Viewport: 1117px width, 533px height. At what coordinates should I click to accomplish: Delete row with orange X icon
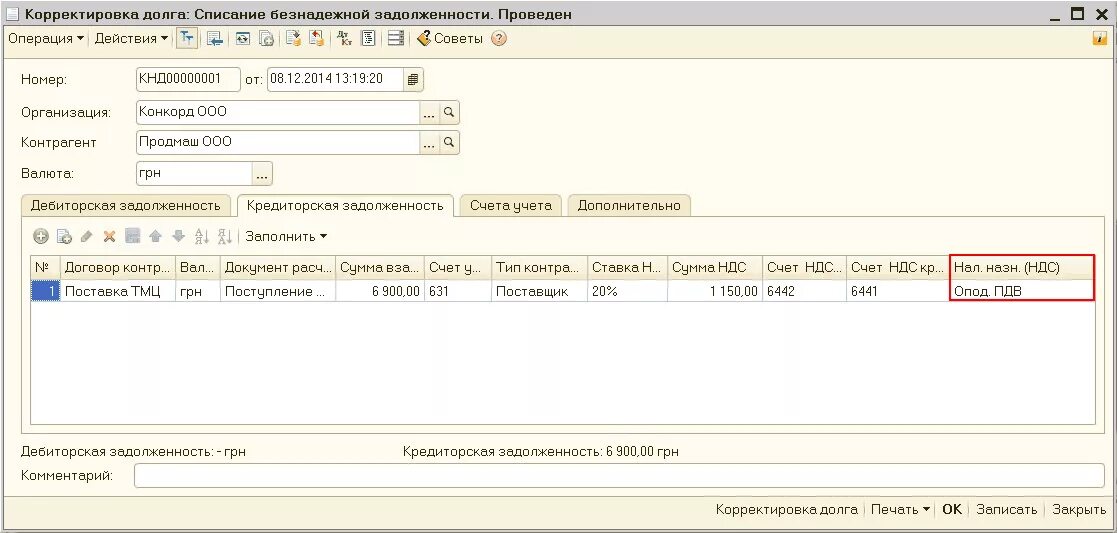coord(110,237)
